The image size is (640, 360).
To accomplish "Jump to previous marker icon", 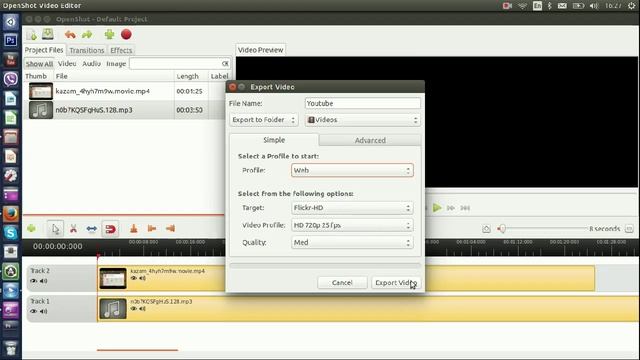I will (x=152, y=229).
